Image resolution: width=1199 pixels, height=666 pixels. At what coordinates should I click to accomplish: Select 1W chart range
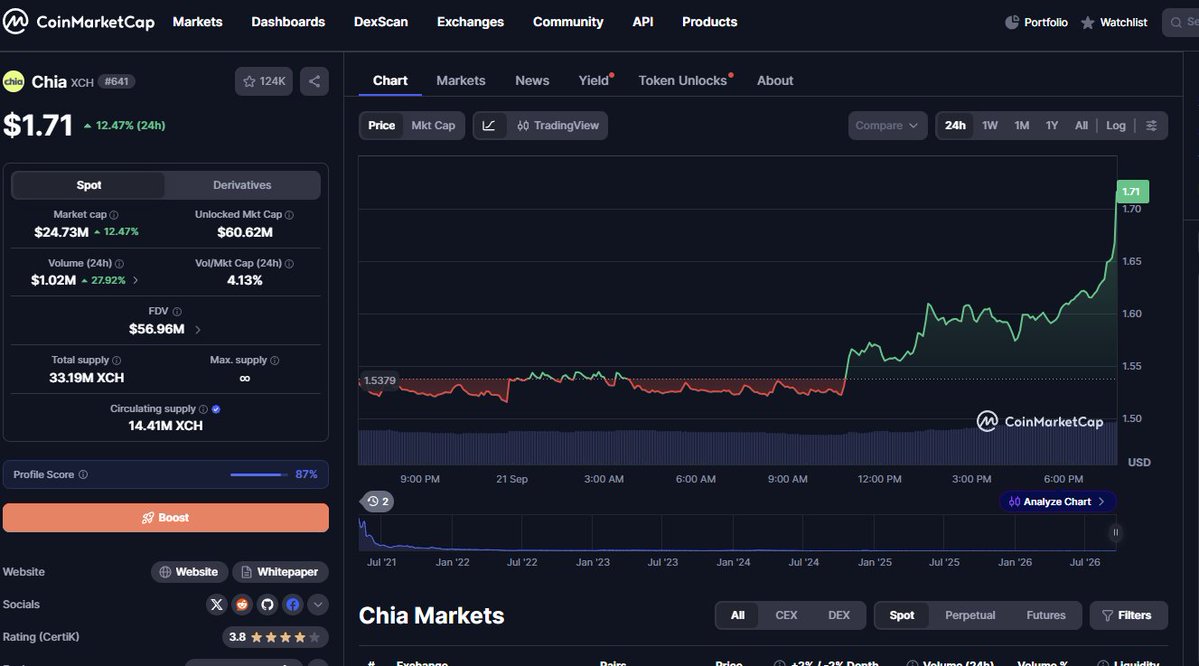coord(989,125)
